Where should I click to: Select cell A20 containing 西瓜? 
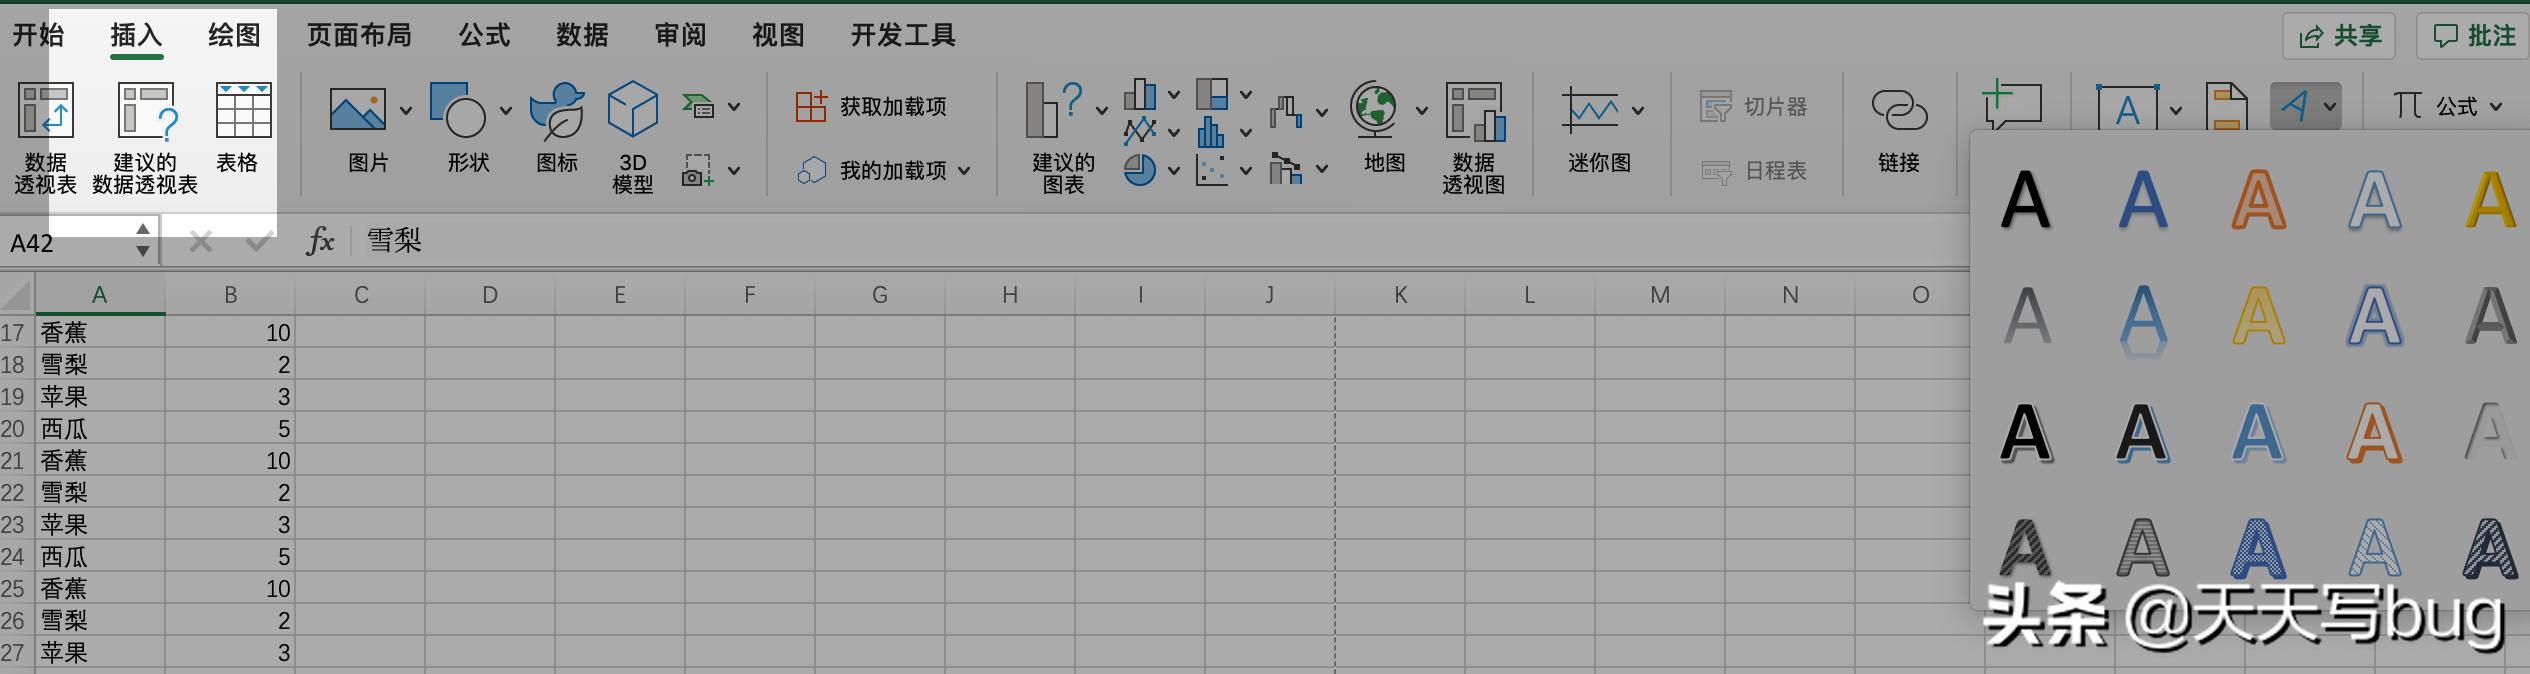click(100, 428)
